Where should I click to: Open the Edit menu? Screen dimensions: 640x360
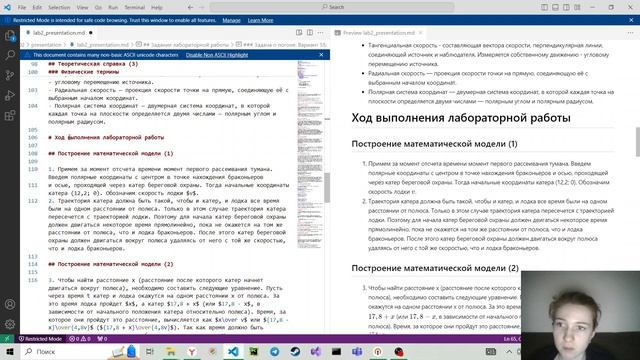pyautogui.click(x=37, y=7)
